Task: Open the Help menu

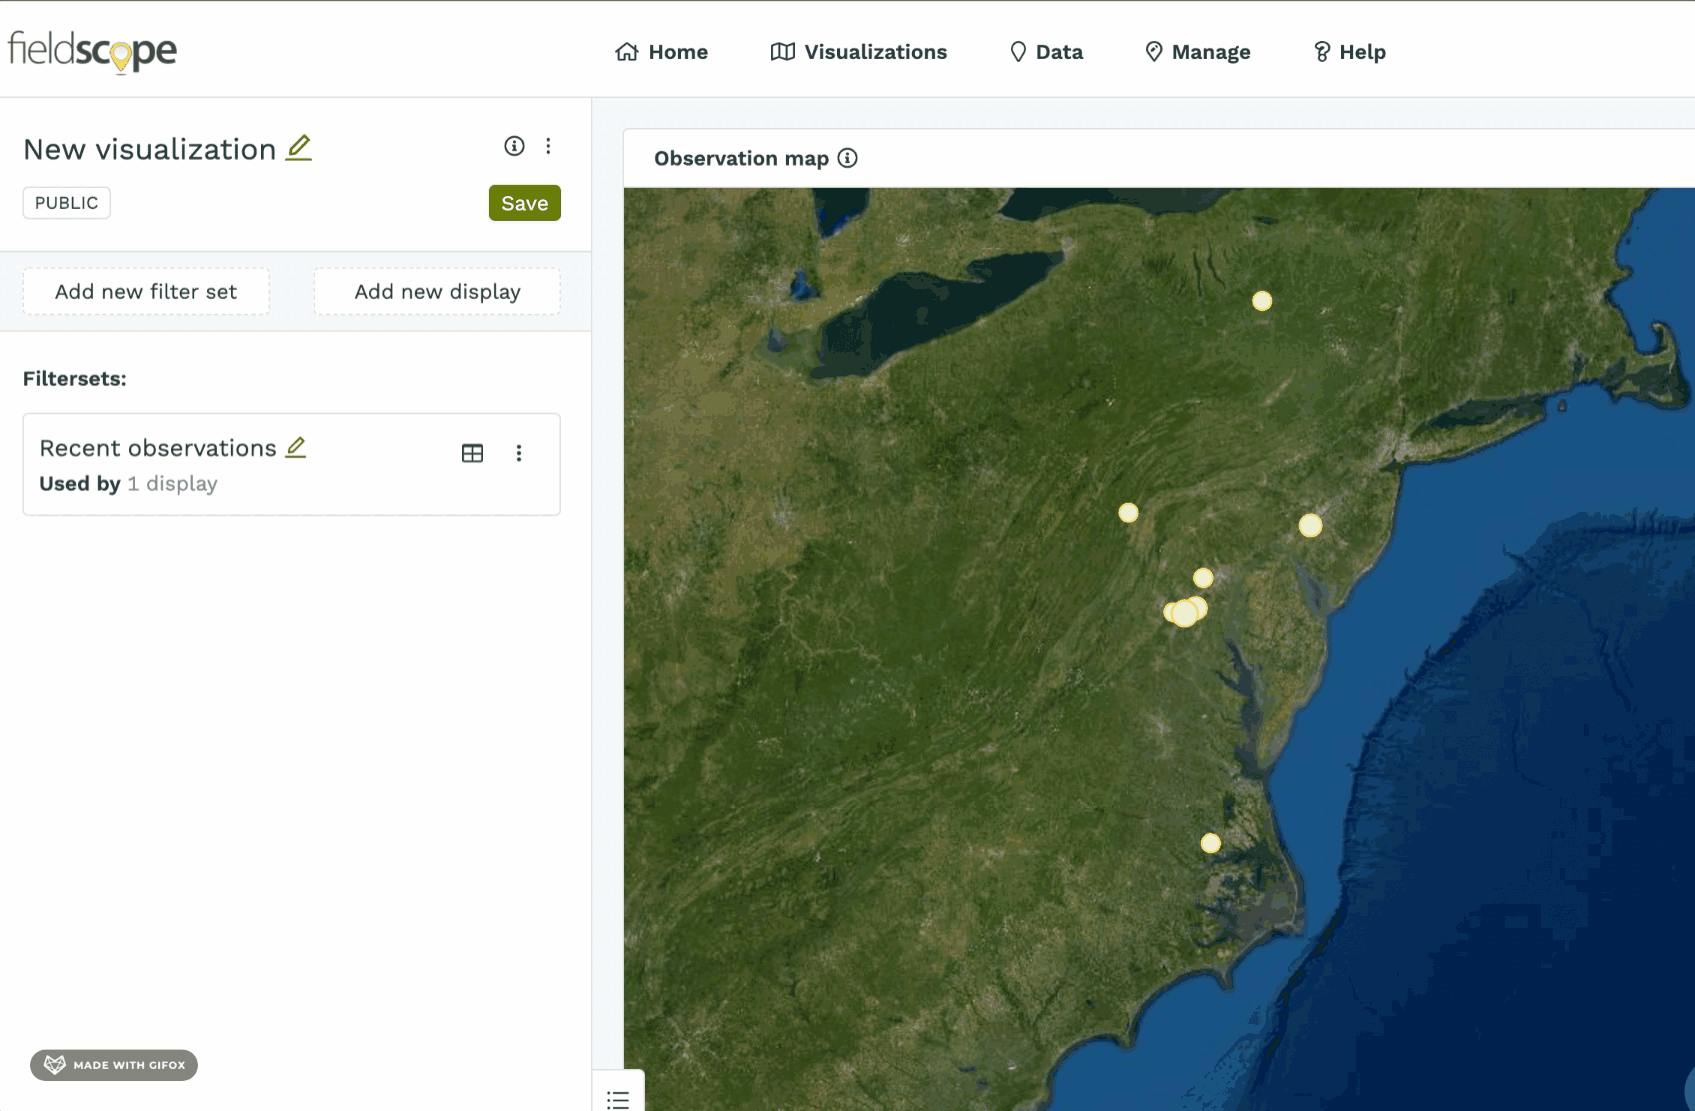Action: tap(1349, 52)
